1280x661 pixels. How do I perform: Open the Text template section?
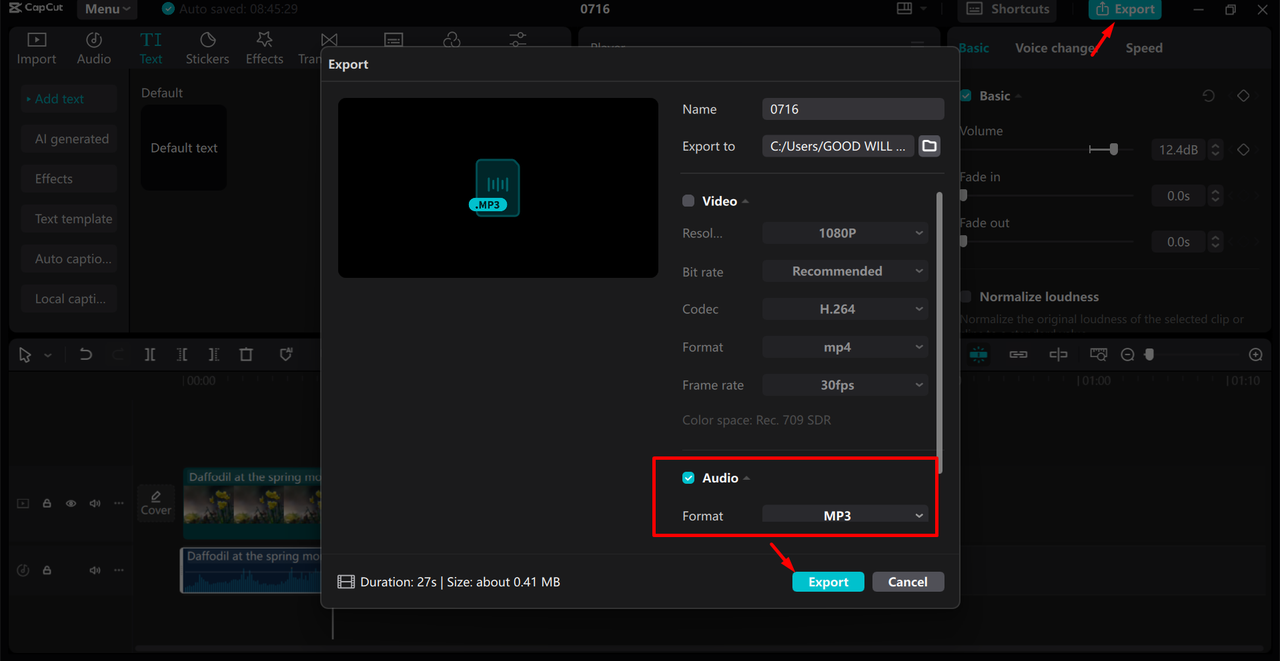click(69, 219)
